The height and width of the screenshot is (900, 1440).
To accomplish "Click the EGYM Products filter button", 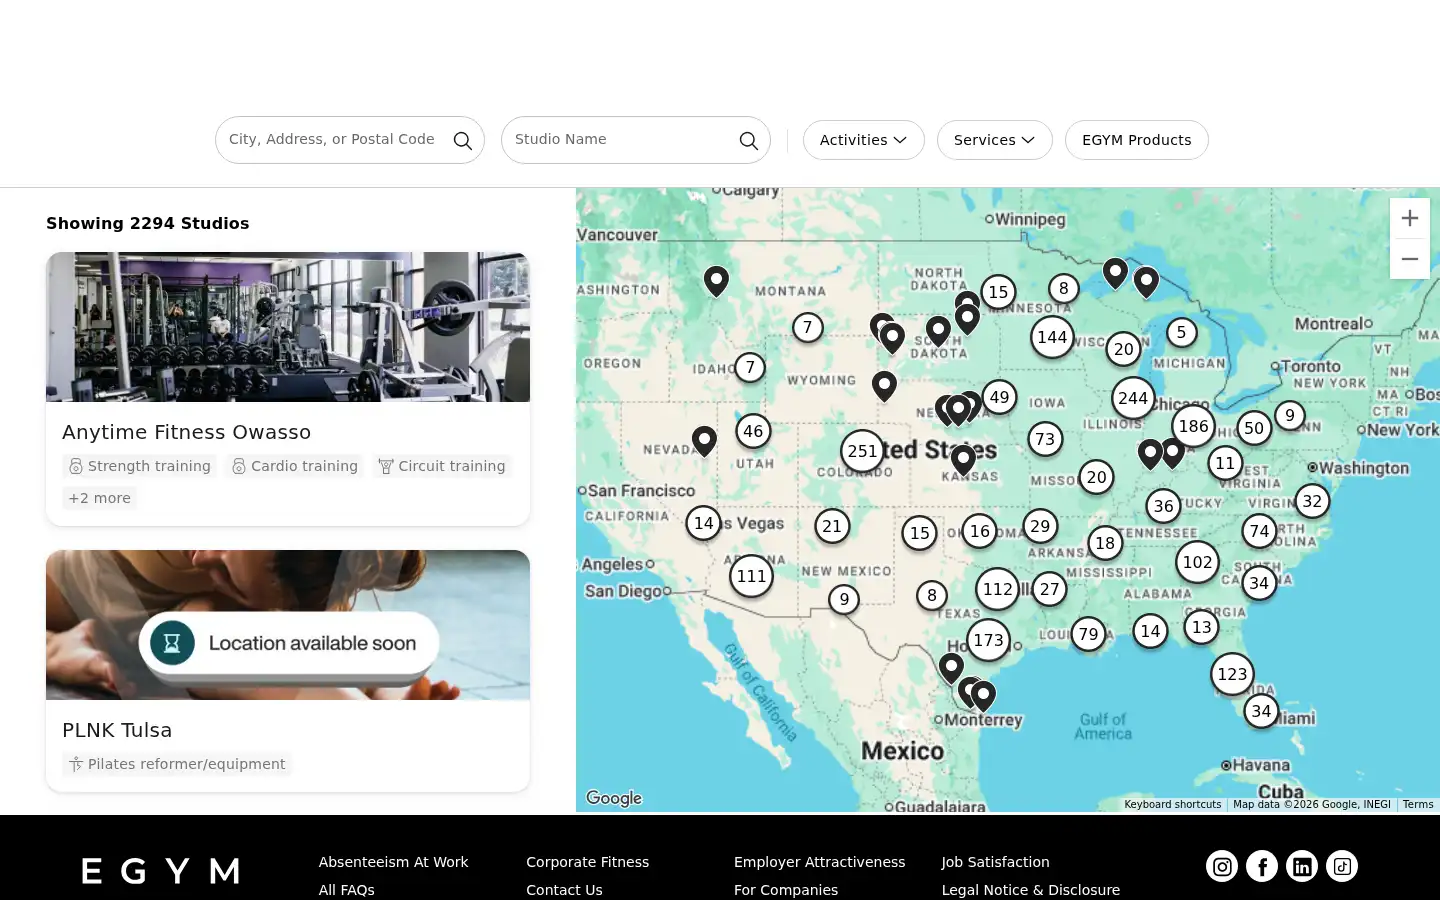I will 1136,140.
